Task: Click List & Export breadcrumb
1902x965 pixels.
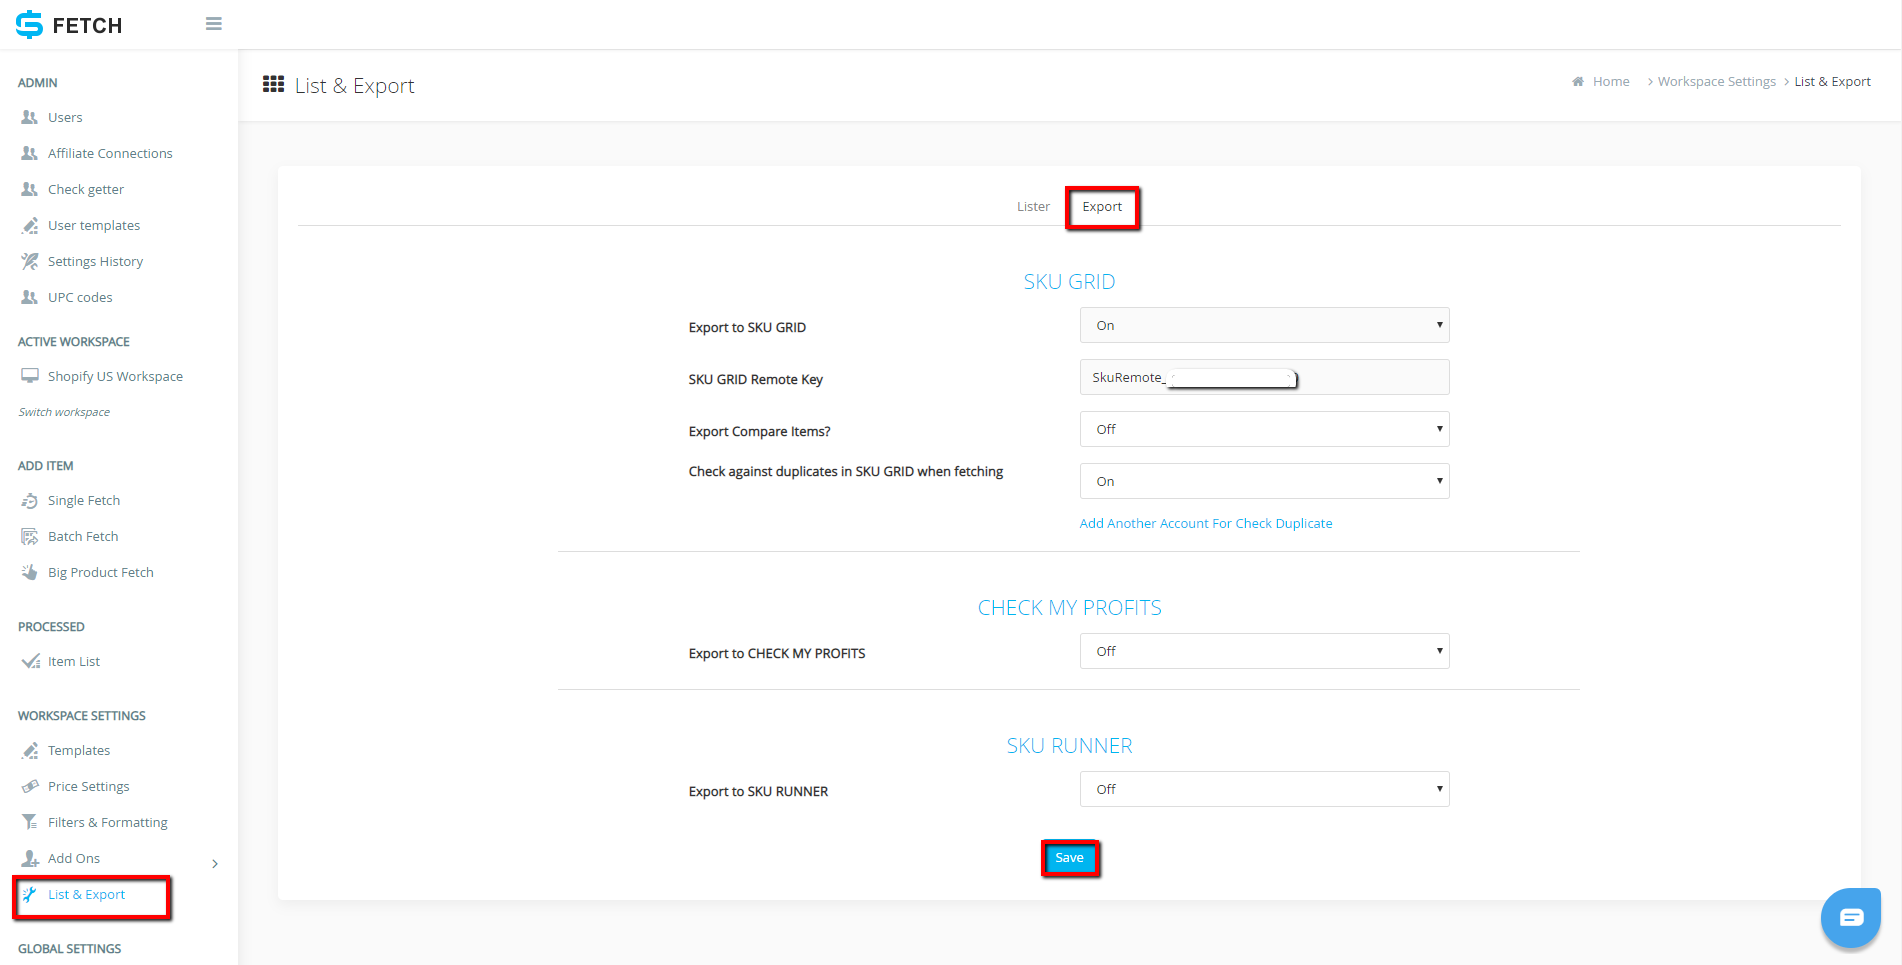Action: pos(1832,82)
